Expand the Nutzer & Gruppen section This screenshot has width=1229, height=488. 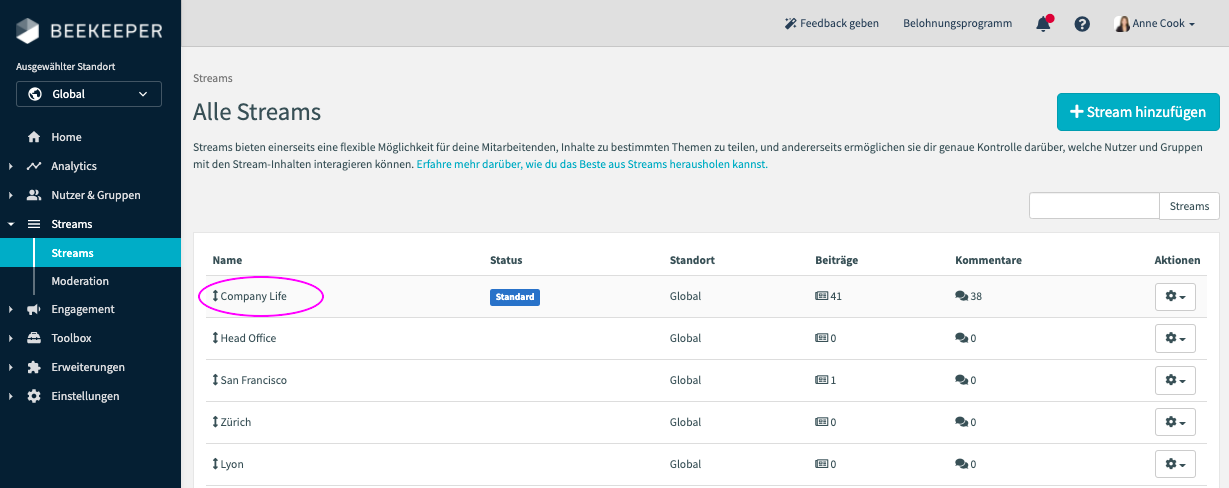point(95,195)
